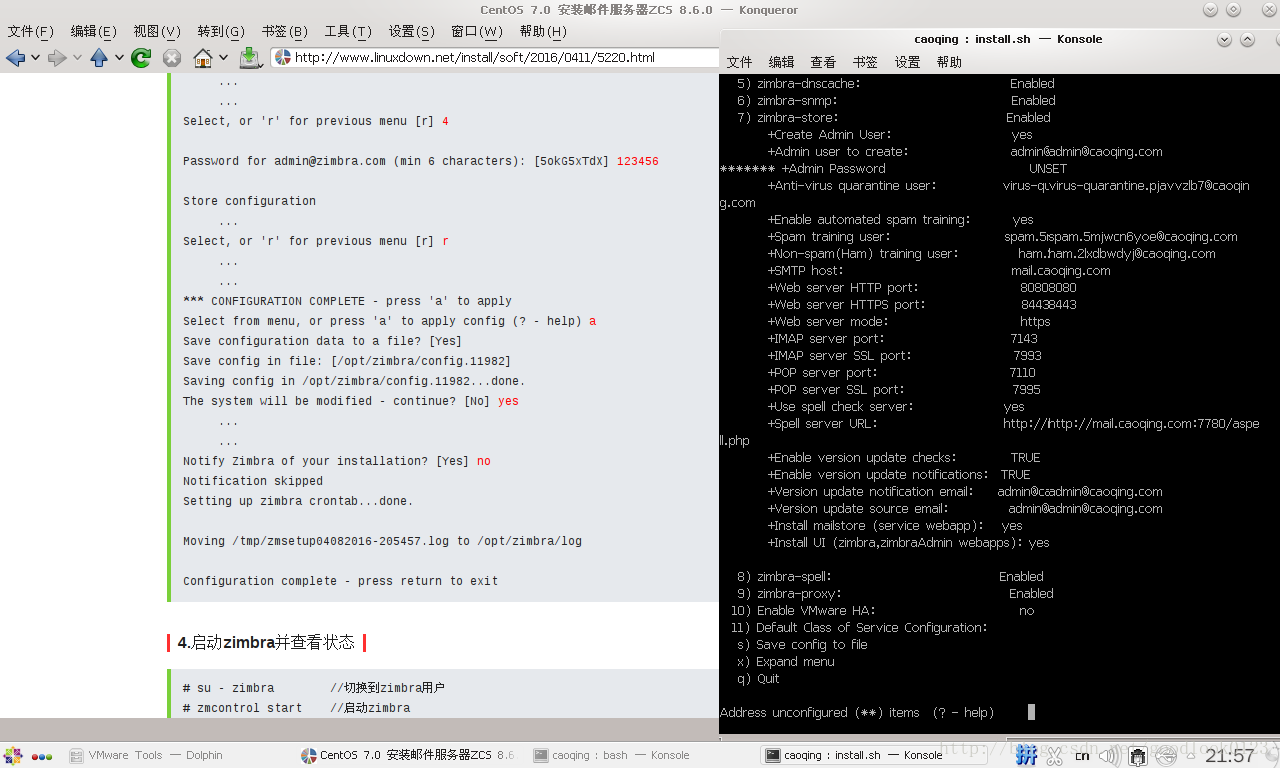This screenshot has width=1280, height=768.
Task: Click the Back arrow in Konqueror toolbar
Action: pyautogui.click(x=15, y=58)
